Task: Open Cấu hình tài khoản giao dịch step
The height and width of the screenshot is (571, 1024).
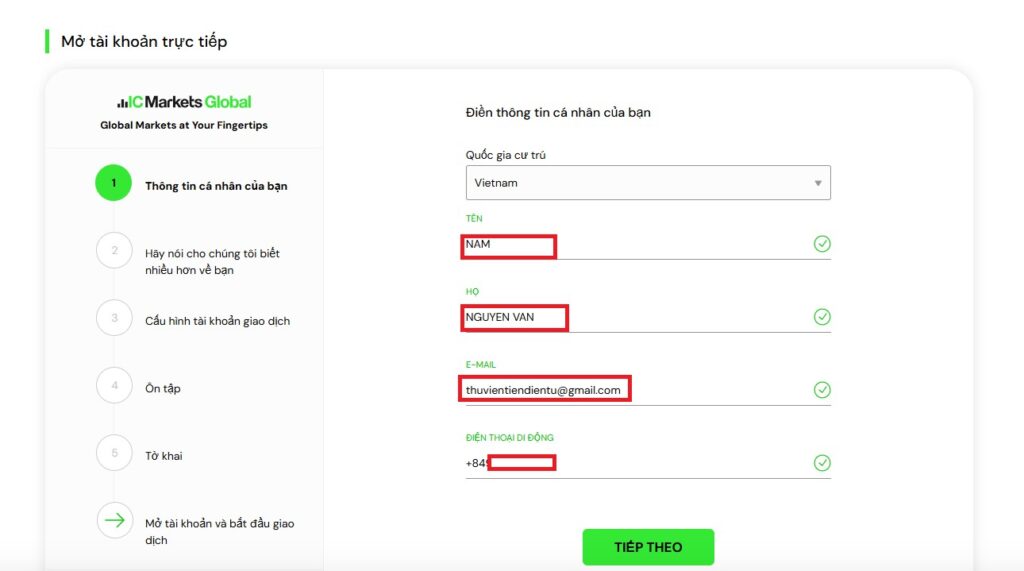Action: click(x=217, y=321)
